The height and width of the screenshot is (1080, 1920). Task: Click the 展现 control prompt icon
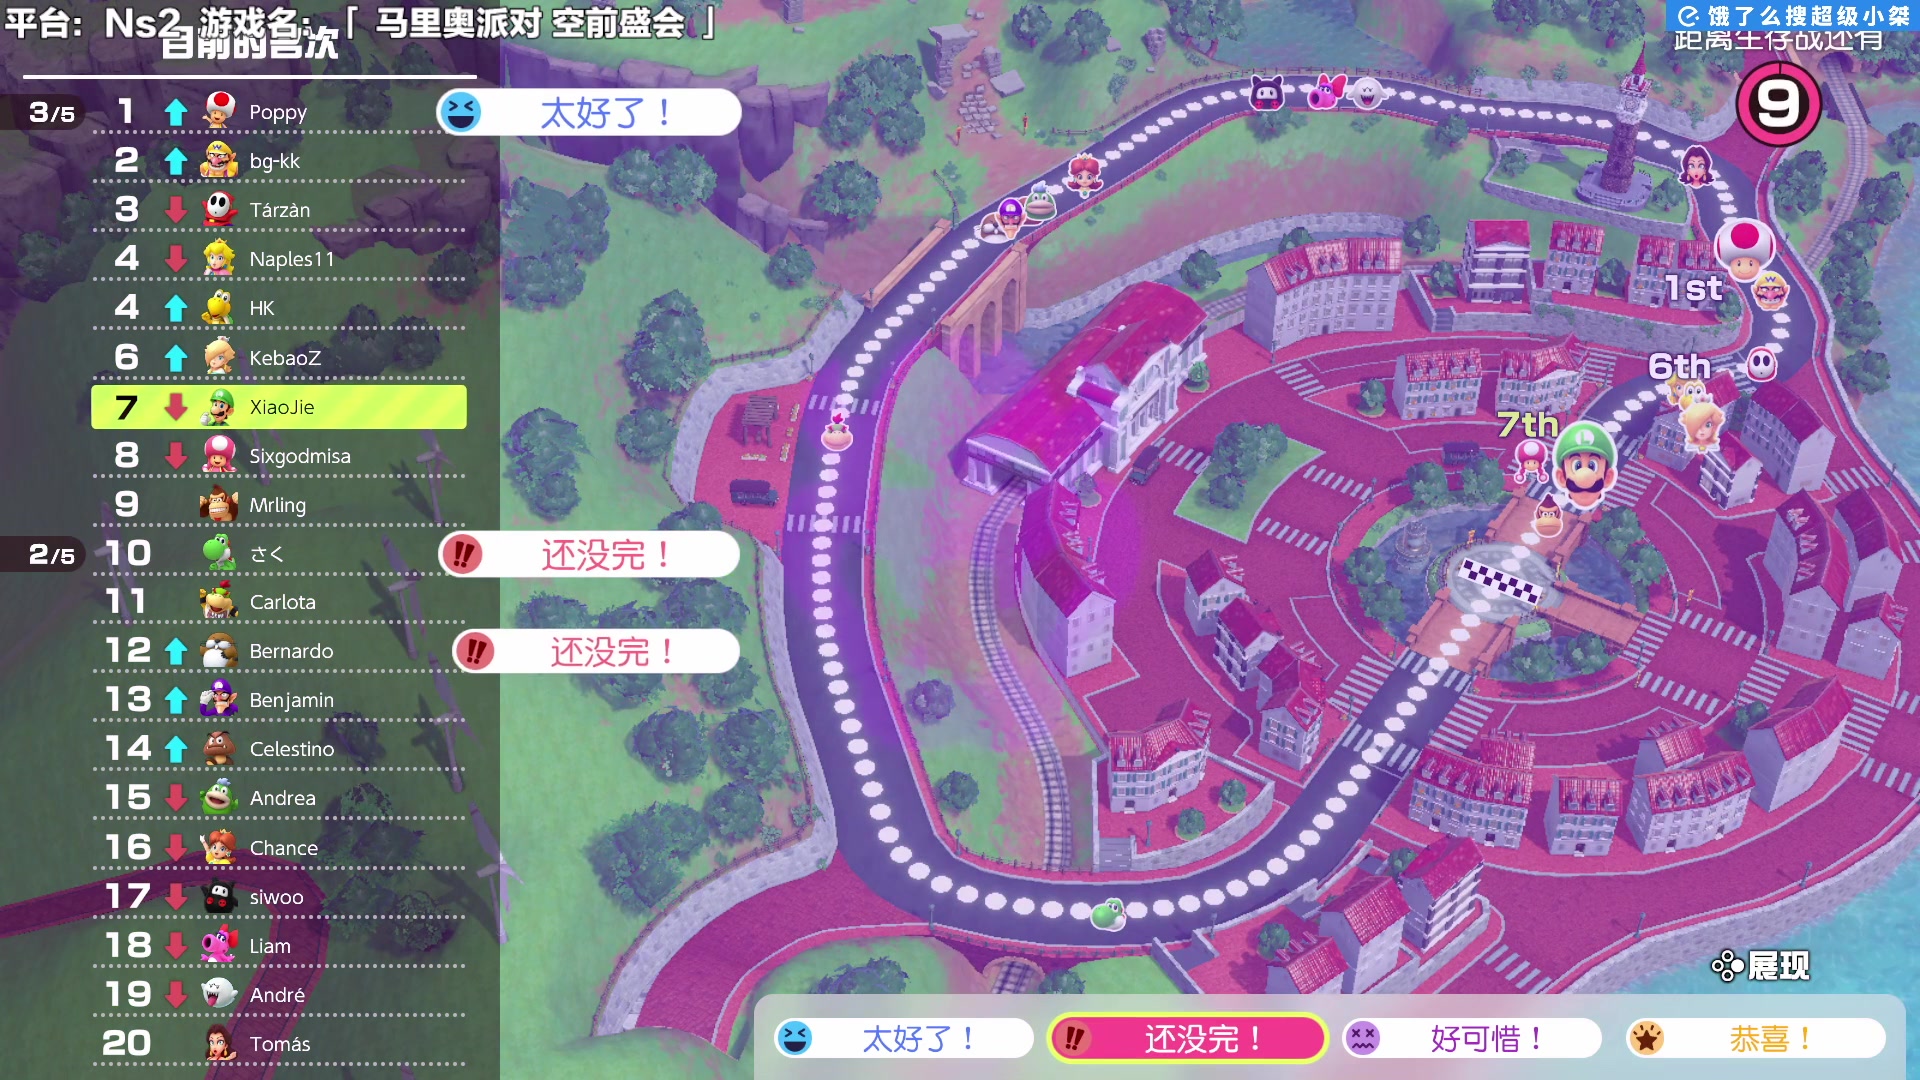click(1727, 966)
